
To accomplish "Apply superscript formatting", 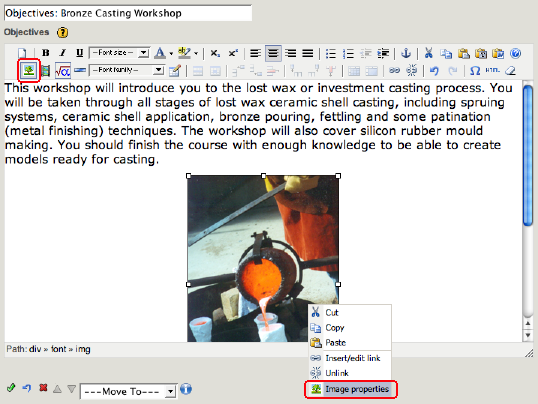I will click(x=233, y=54).
